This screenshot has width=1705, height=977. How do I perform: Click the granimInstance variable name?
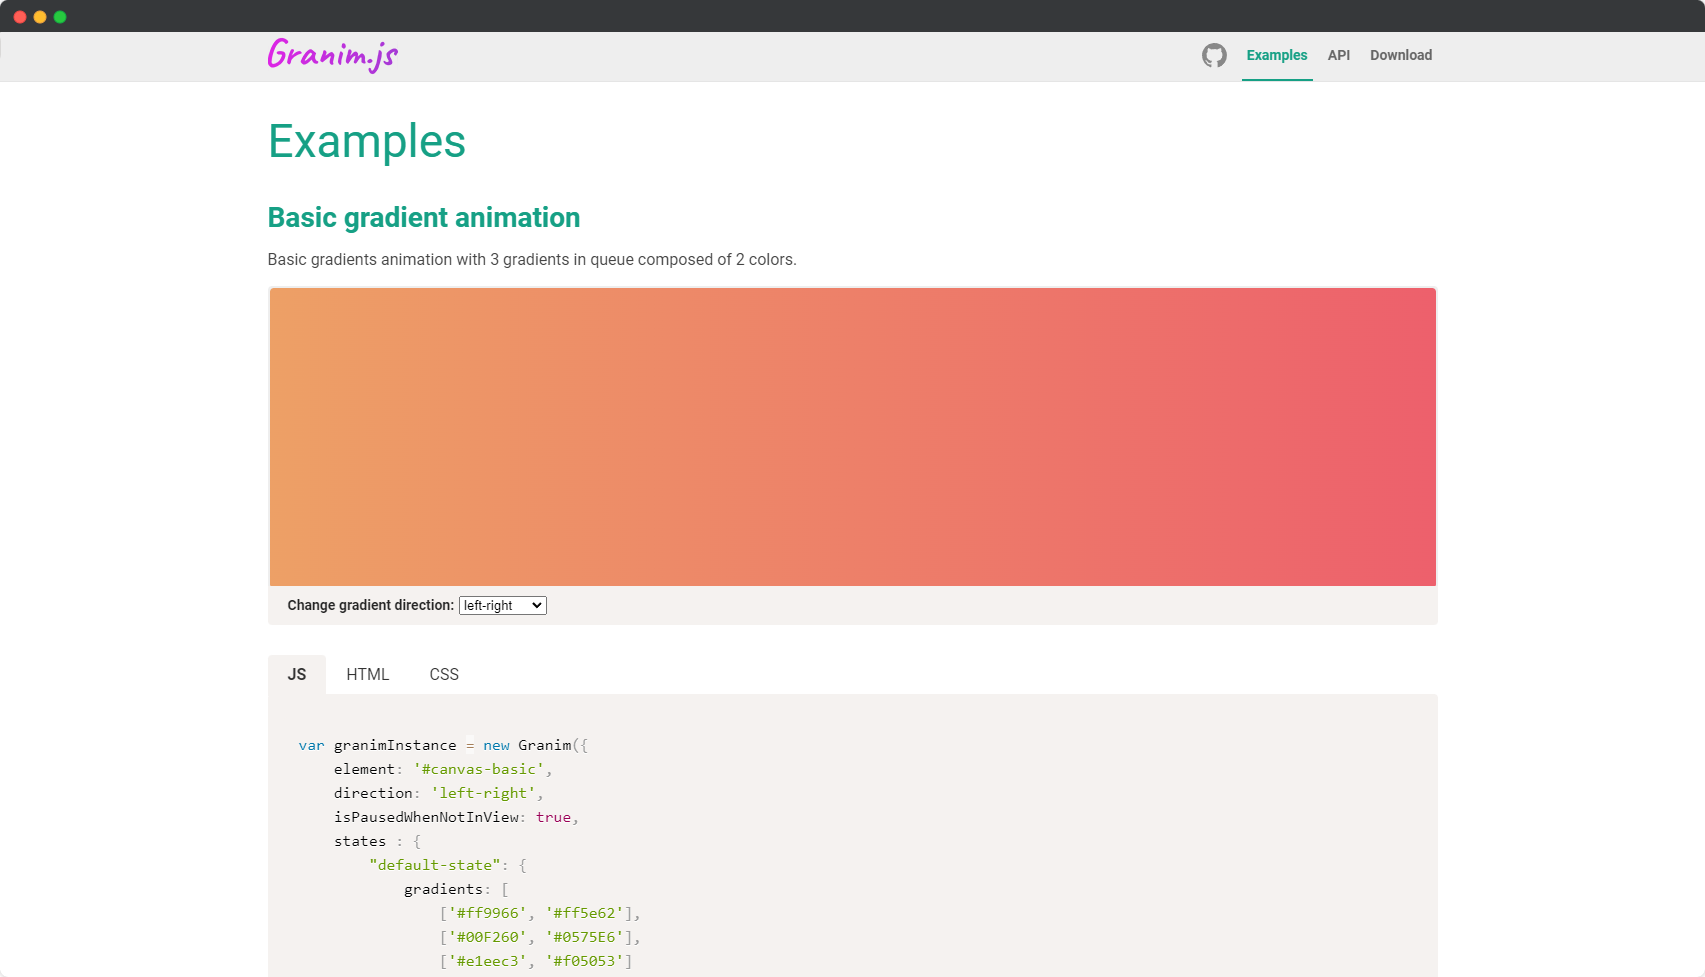tap(395, 745)
